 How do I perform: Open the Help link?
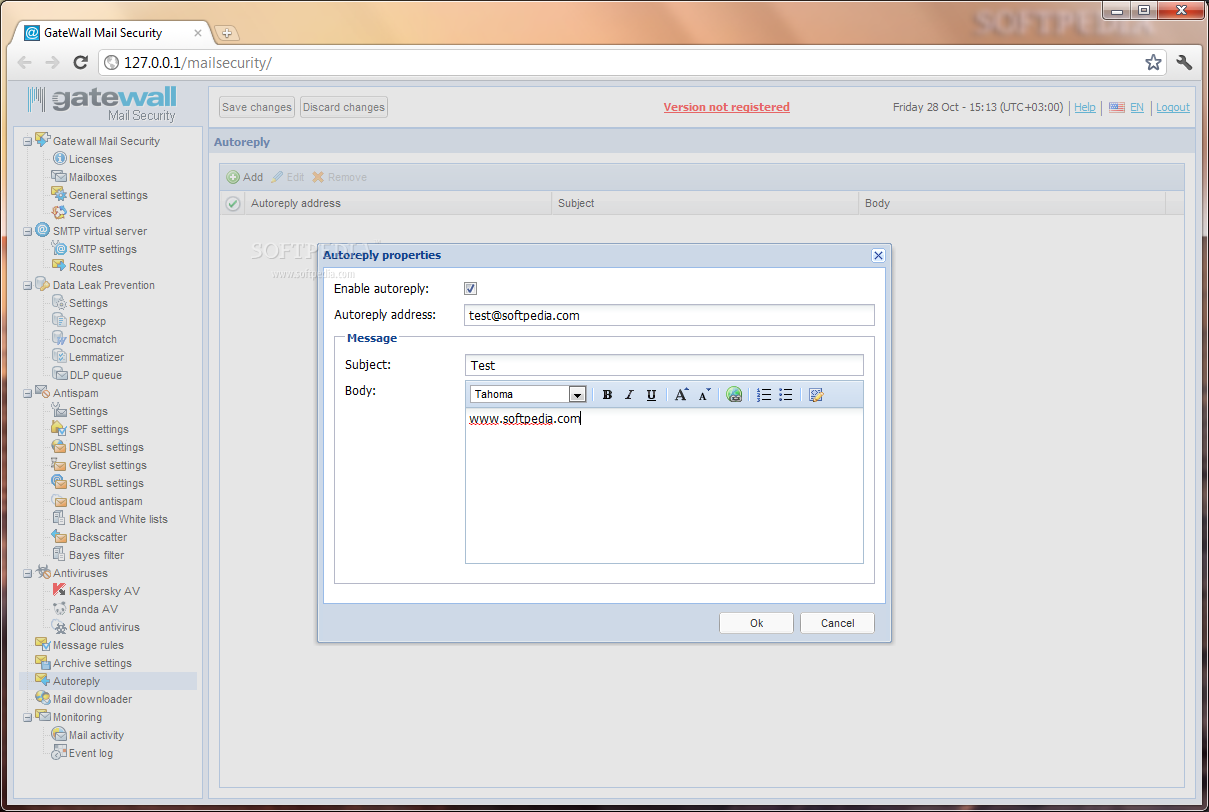(1085, 107)
